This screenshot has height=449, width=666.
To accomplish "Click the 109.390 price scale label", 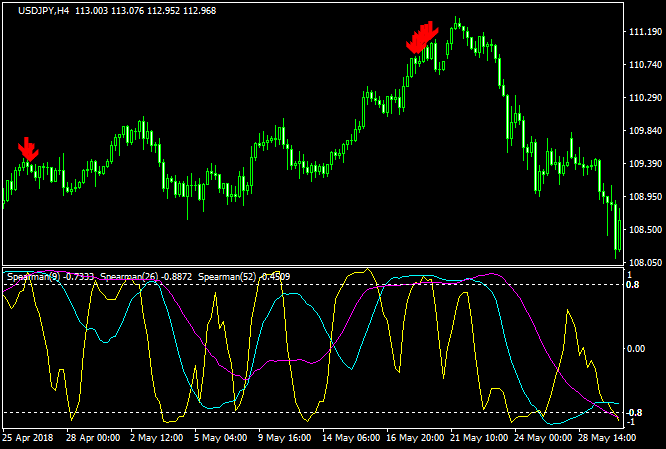I will [x=645, y=164].
